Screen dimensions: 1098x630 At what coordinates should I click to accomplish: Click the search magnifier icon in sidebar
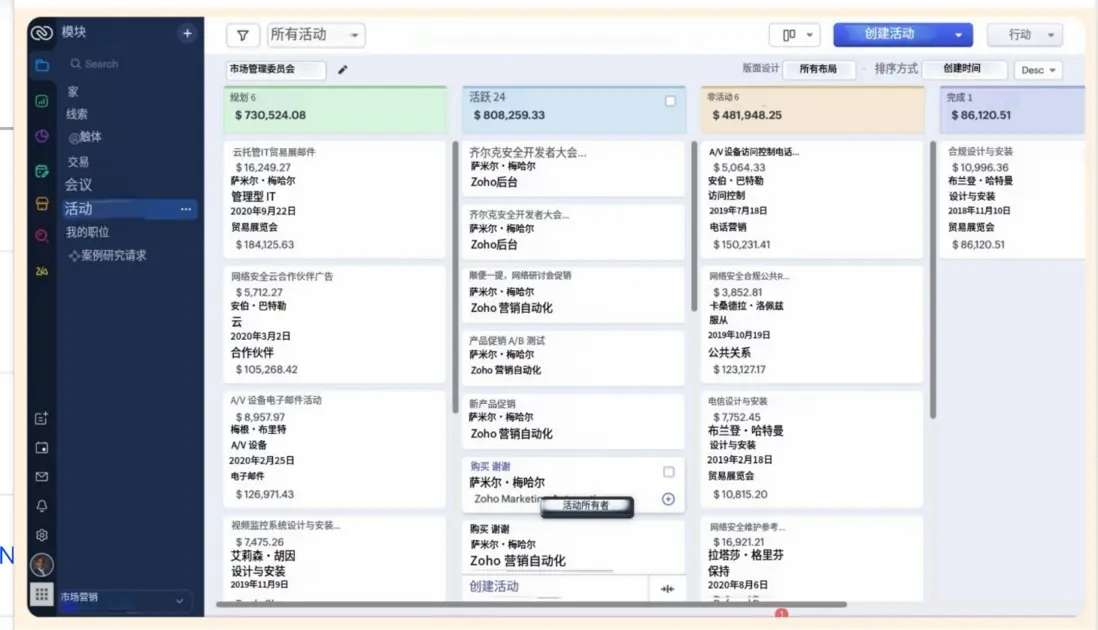(x=76, y=64)
